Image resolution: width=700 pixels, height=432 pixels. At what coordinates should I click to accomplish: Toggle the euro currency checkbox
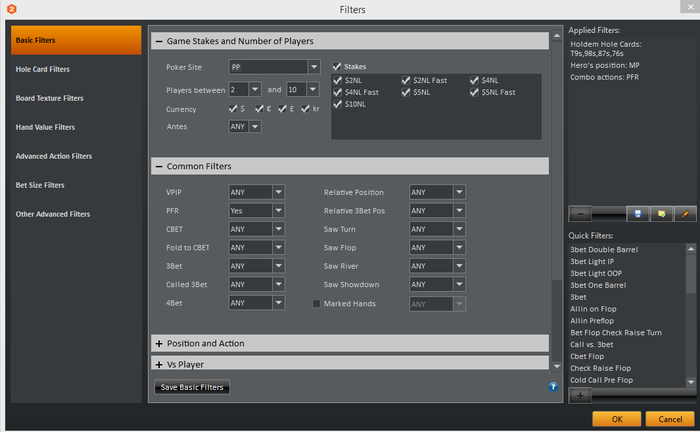click(x=259, y=109)
